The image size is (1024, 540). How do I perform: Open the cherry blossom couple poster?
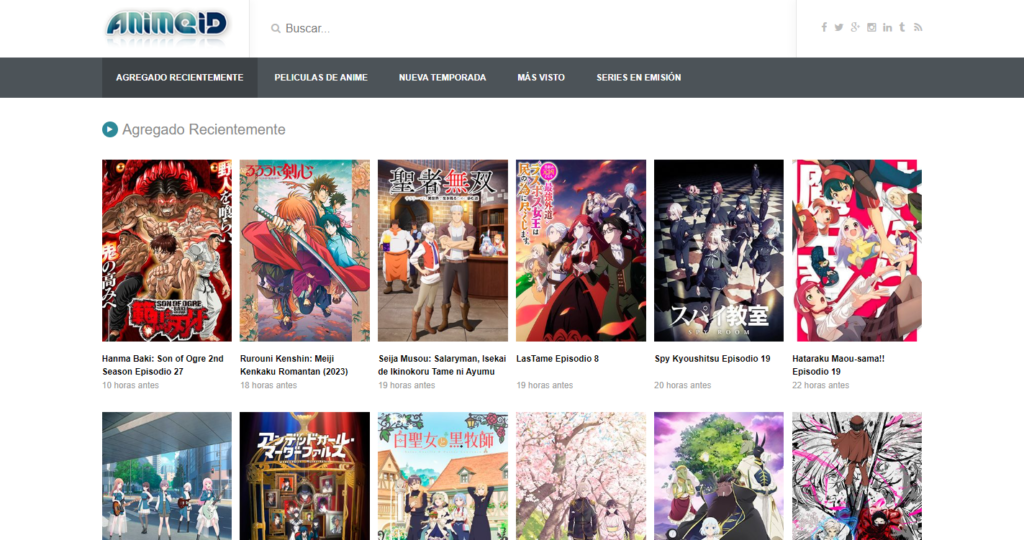point(581,476)
